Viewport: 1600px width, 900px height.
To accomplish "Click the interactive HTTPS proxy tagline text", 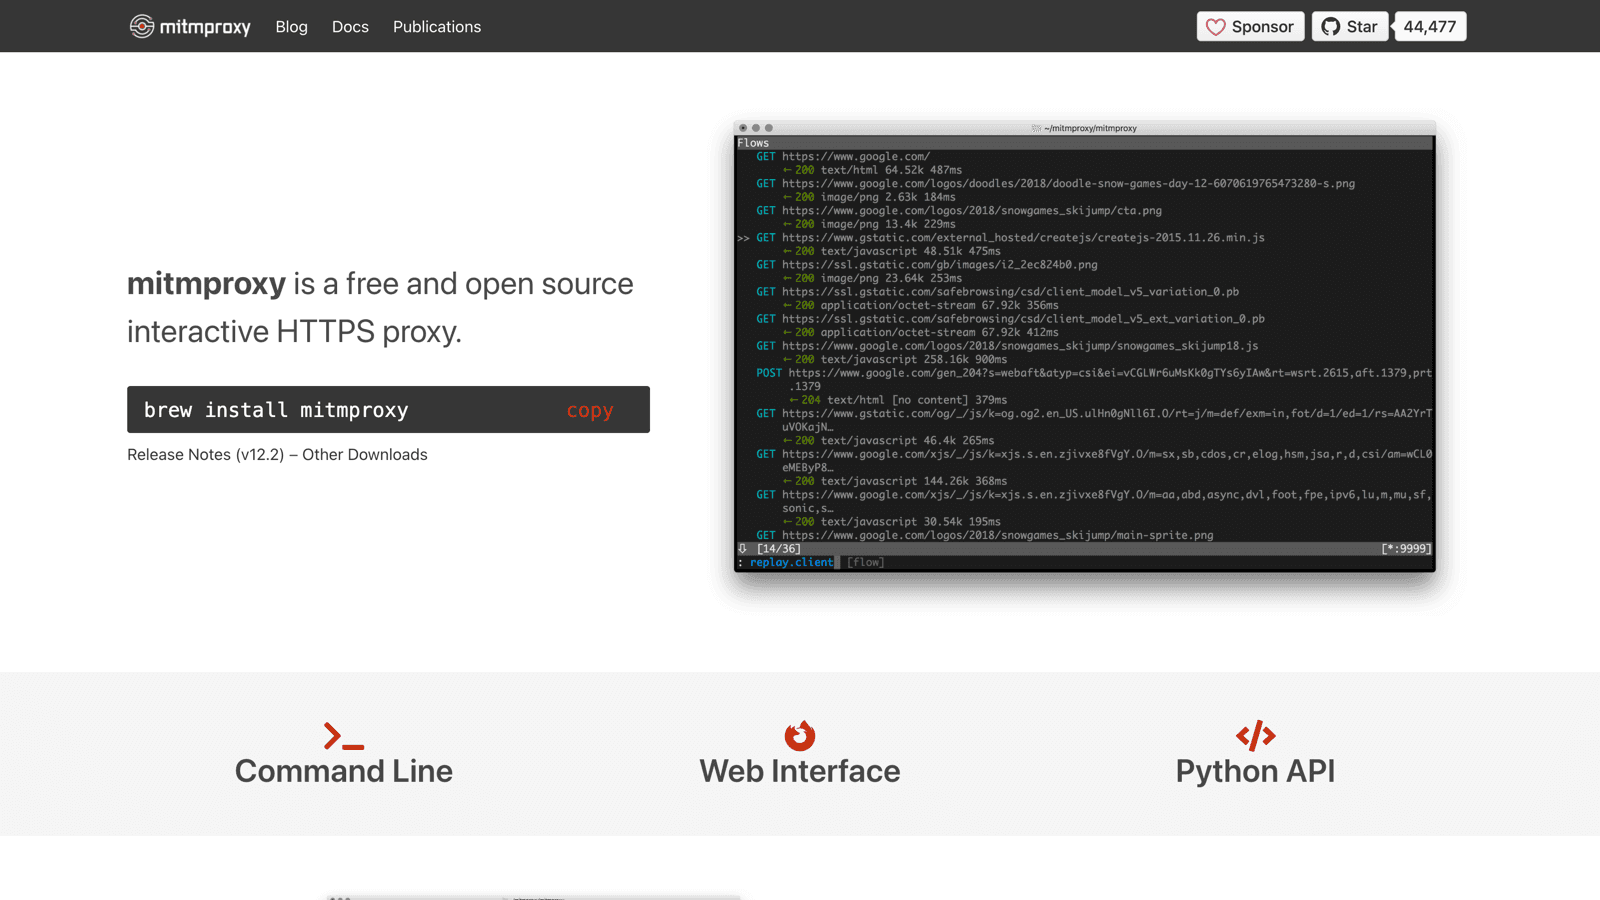I will pos(294,331).
